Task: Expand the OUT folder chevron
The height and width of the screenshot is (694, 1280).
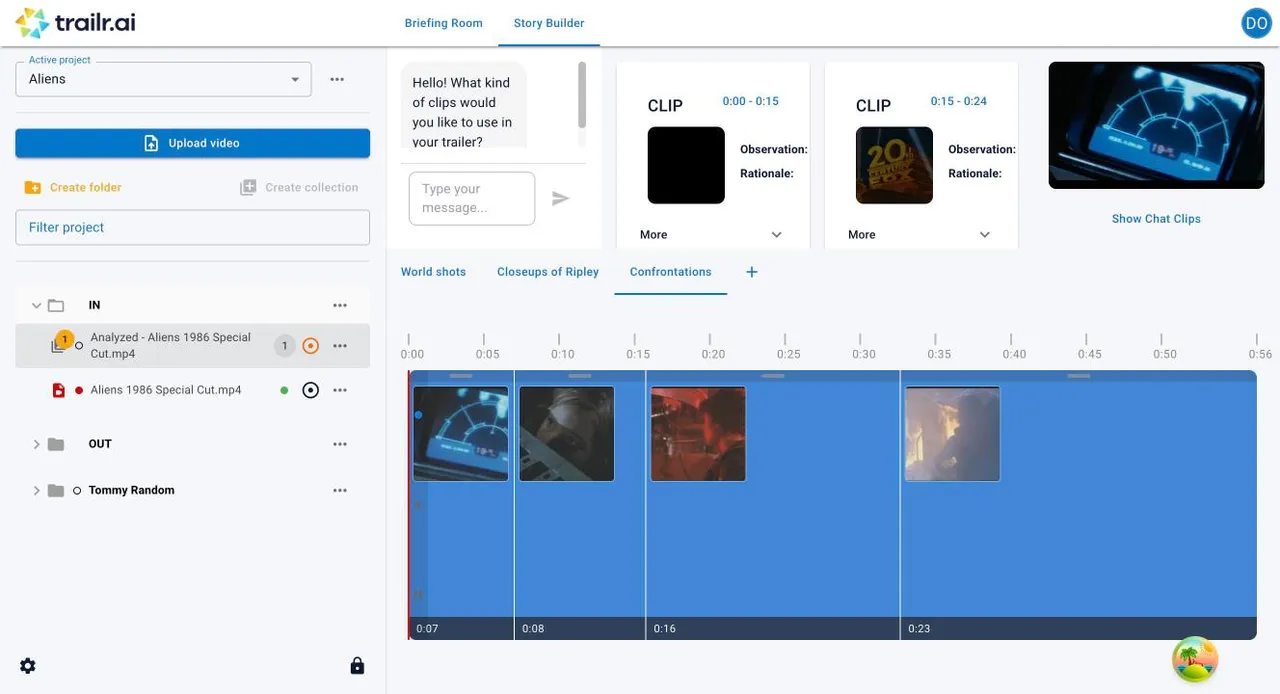Action: 36,444
